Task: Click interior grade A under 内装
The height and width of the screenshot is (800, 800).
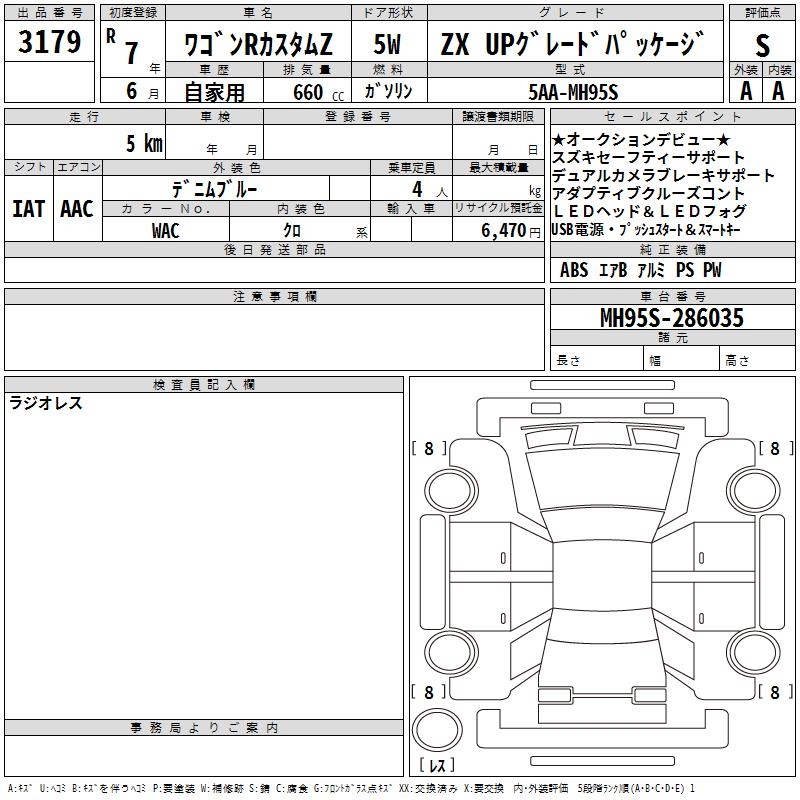Action: click(778, 91)
